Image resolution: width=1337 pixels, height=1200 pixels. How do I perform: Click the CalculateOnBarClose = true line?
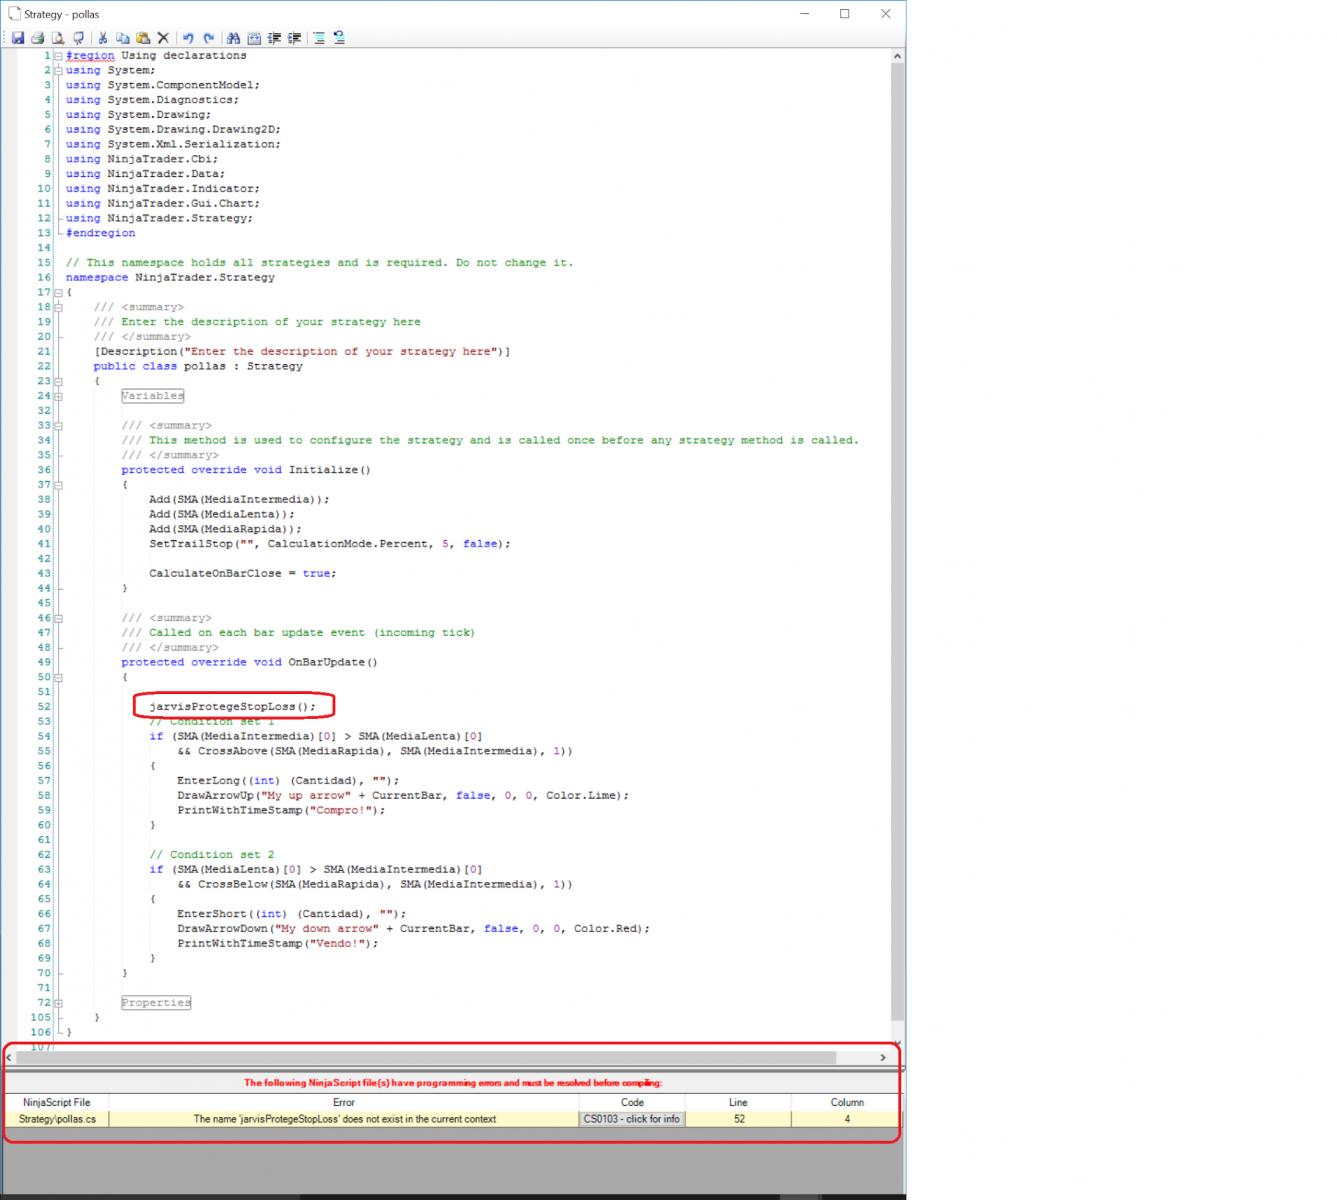coord(243,574)
